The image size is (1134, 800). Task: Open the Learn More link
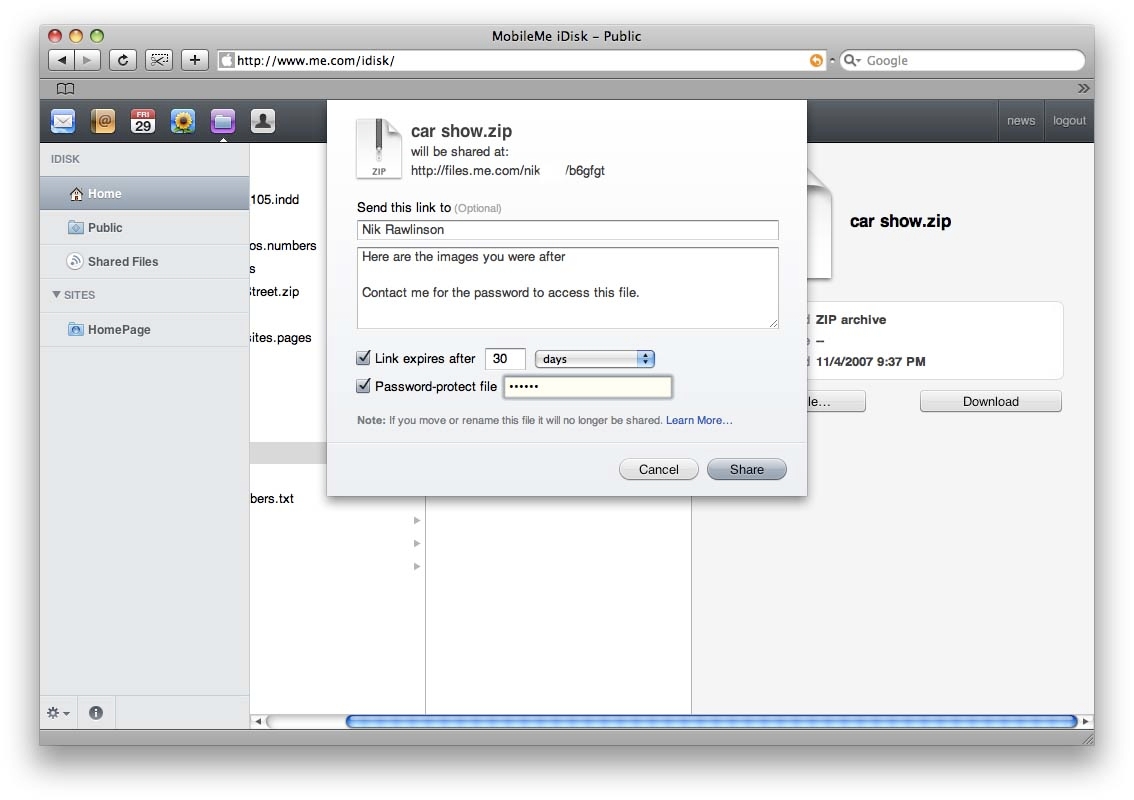click(699, 420)
